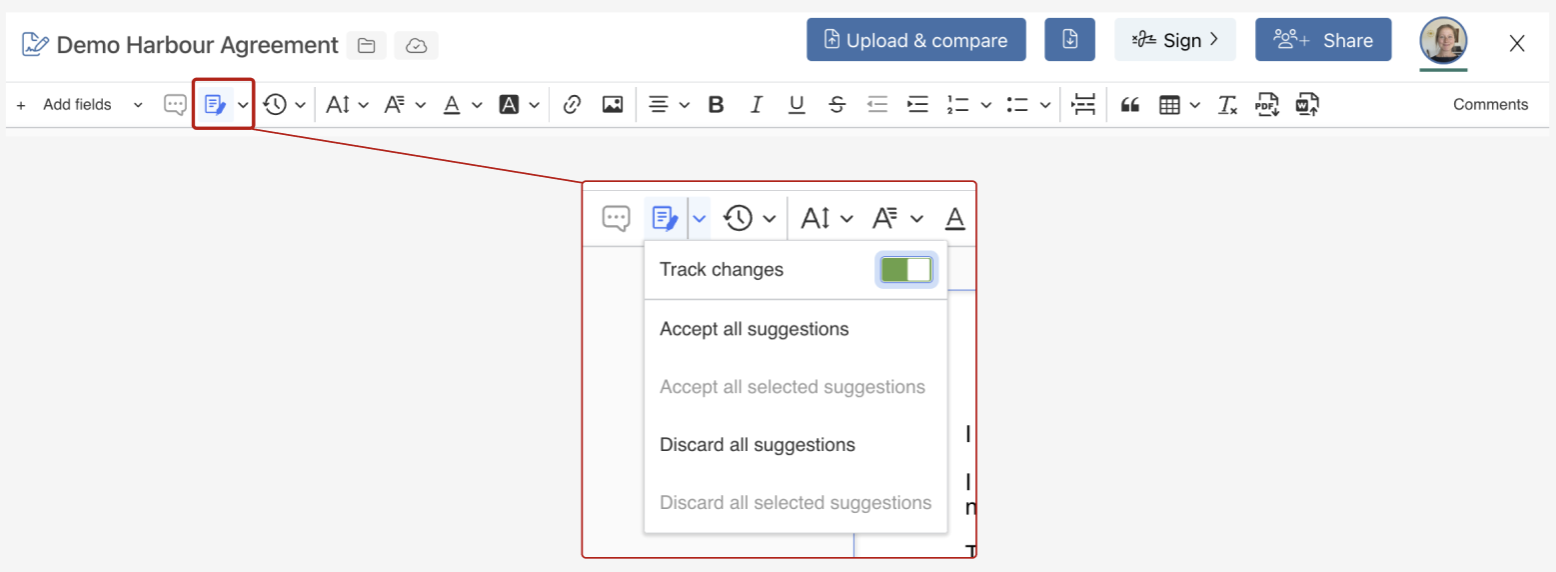Export document as PDF icon
The width and height of the screenshot is (1556, 572).
1267,104
